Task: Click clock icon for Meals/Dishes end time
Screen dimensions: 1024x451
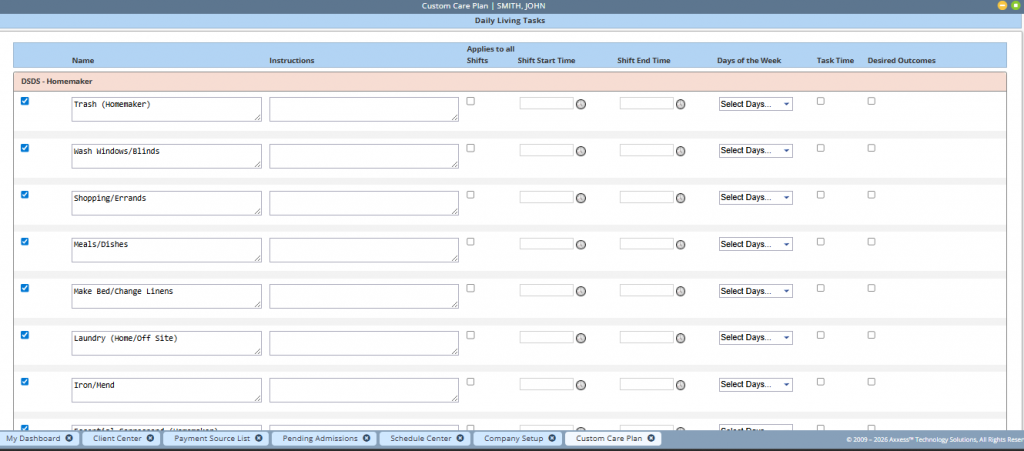Action: [680, 245]
